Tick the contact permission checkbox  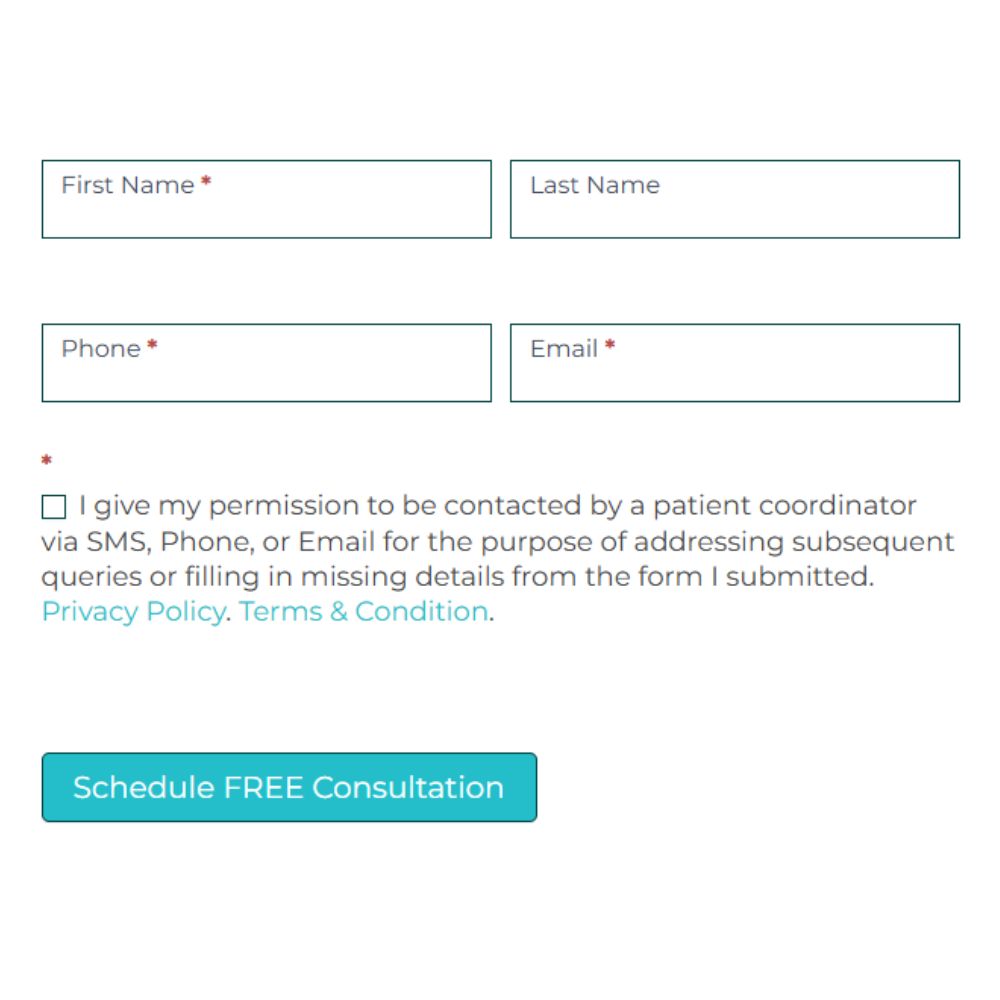tap(54, 507)
